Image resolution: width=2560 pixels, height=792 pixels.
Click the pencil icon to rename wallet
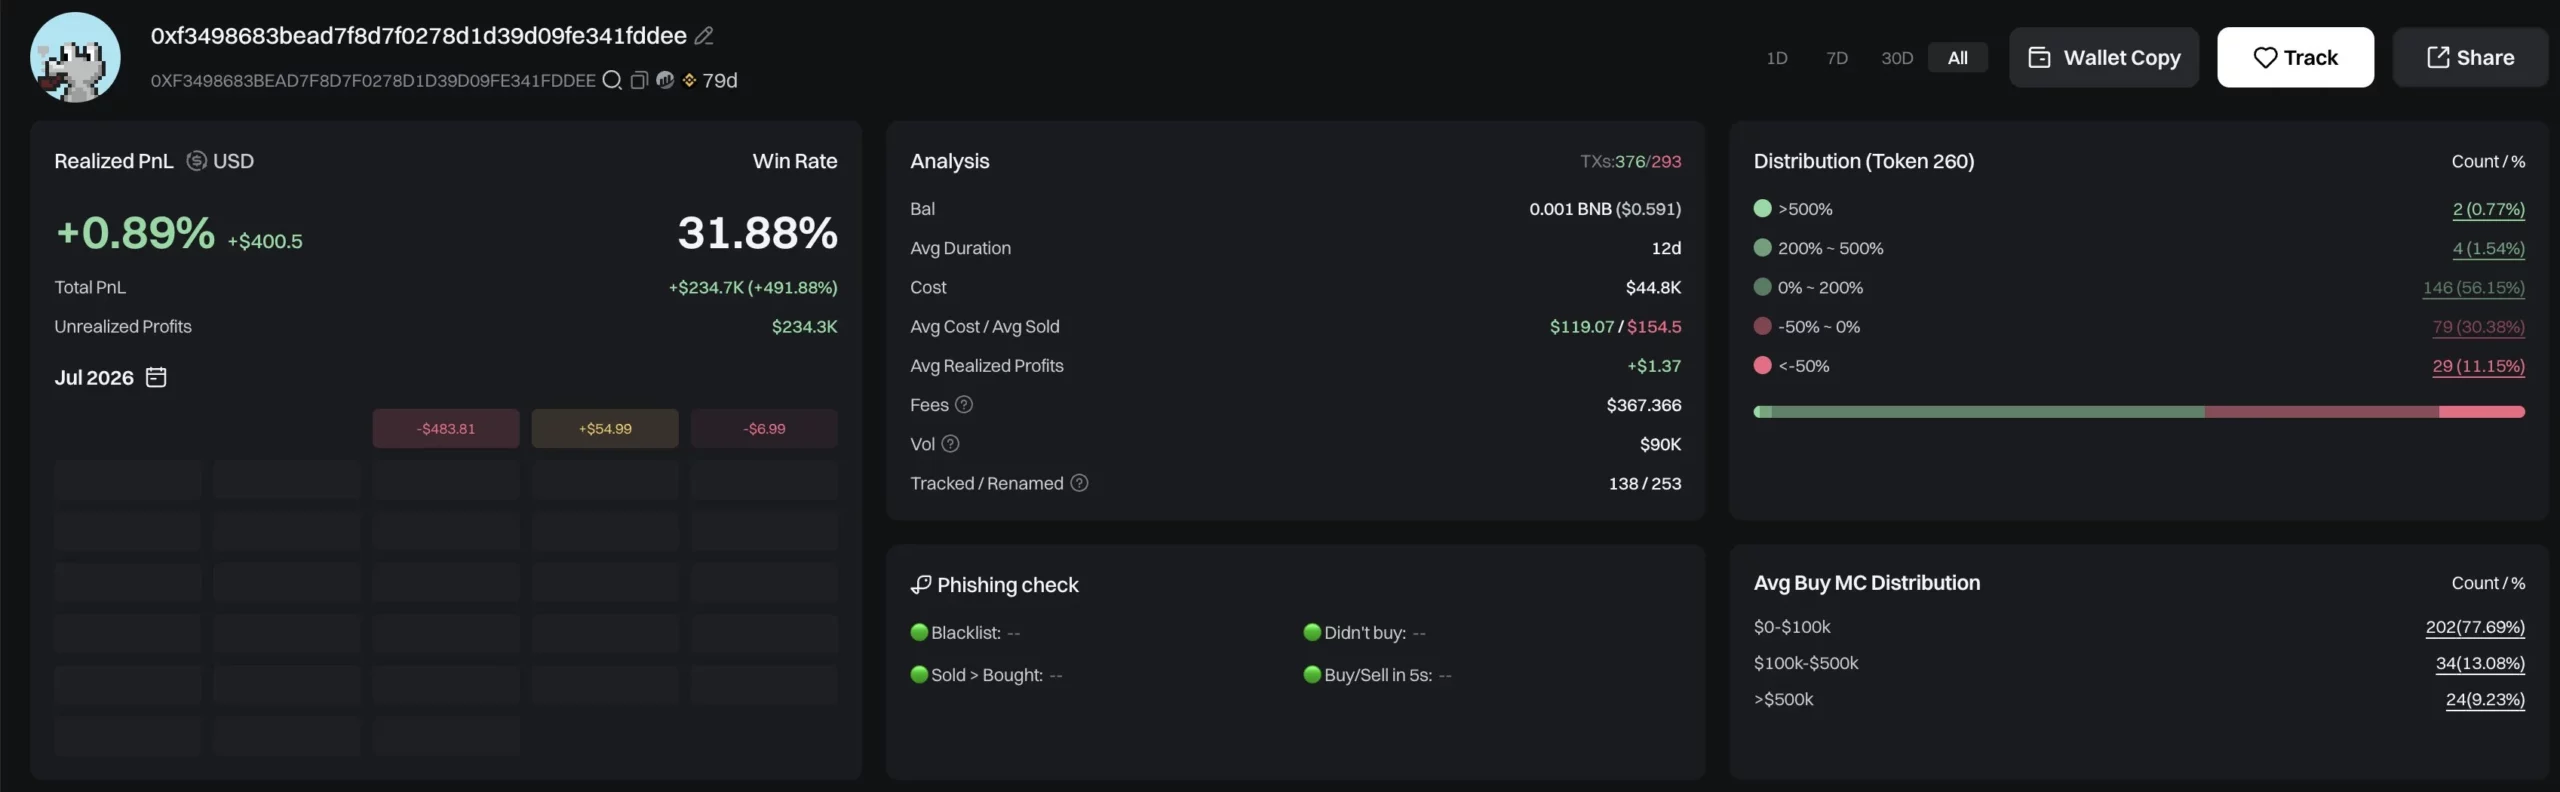(x=704, y=36)
